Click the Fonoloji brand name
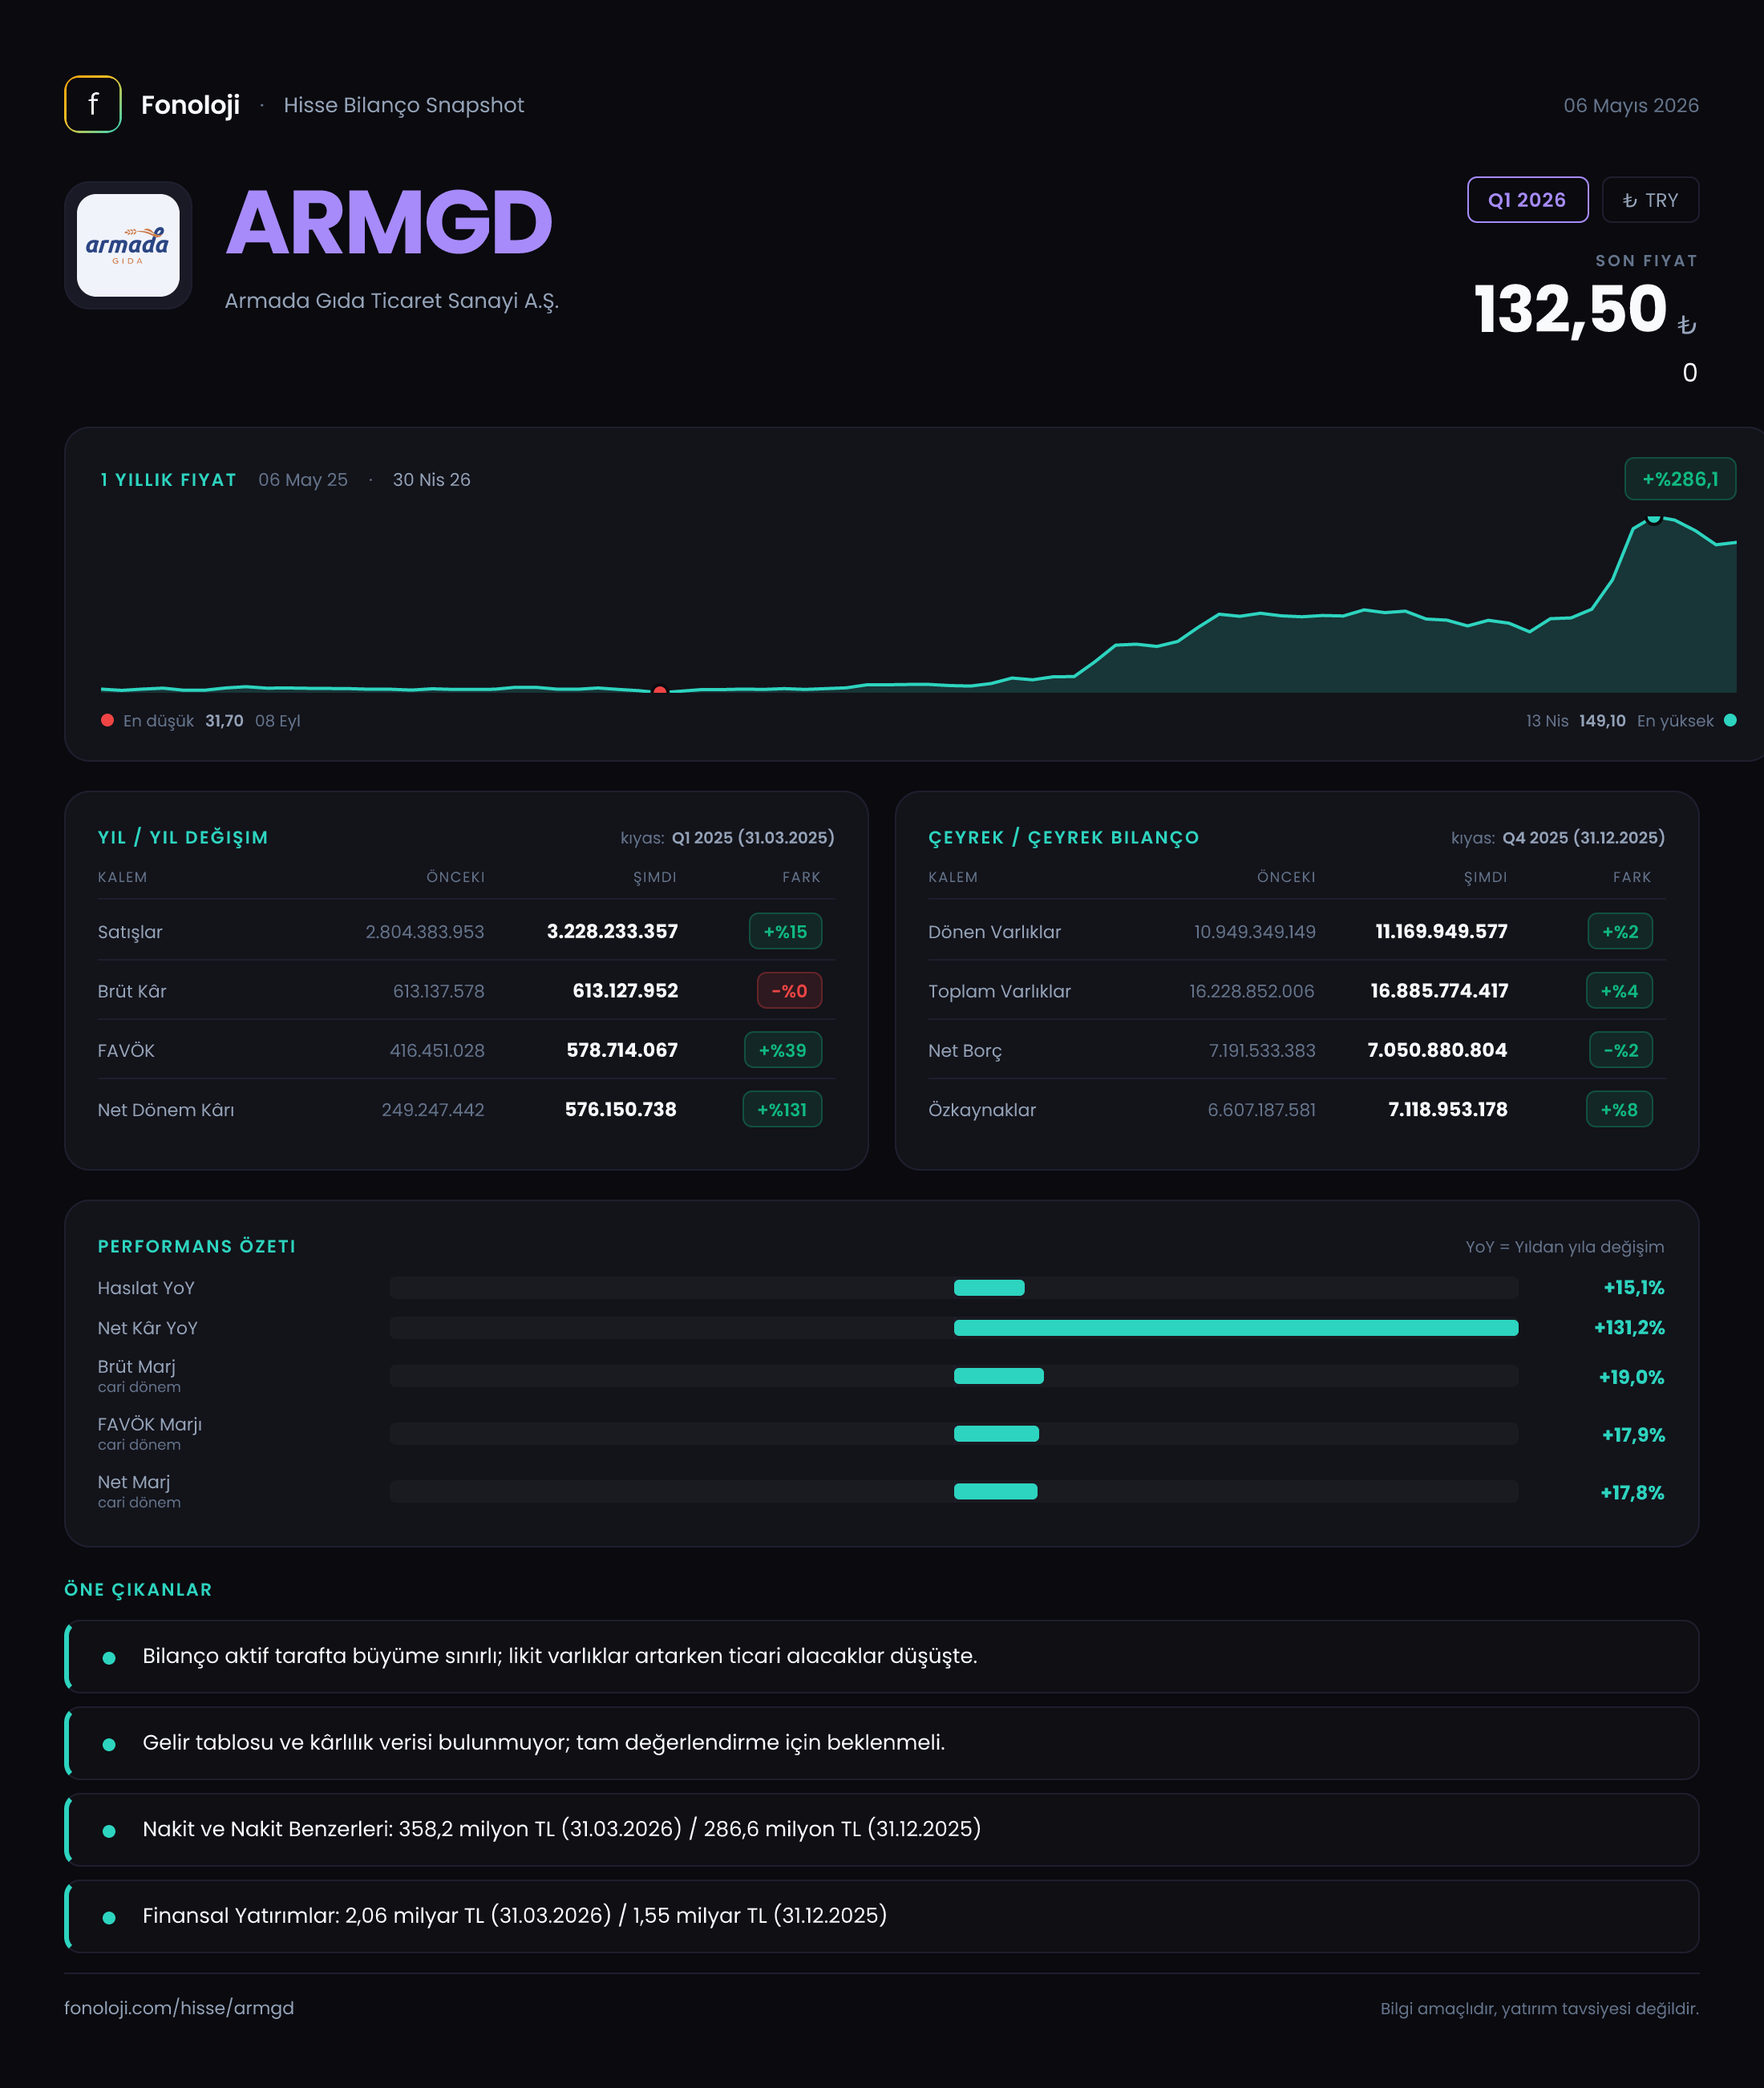 (x=190, y=105)
